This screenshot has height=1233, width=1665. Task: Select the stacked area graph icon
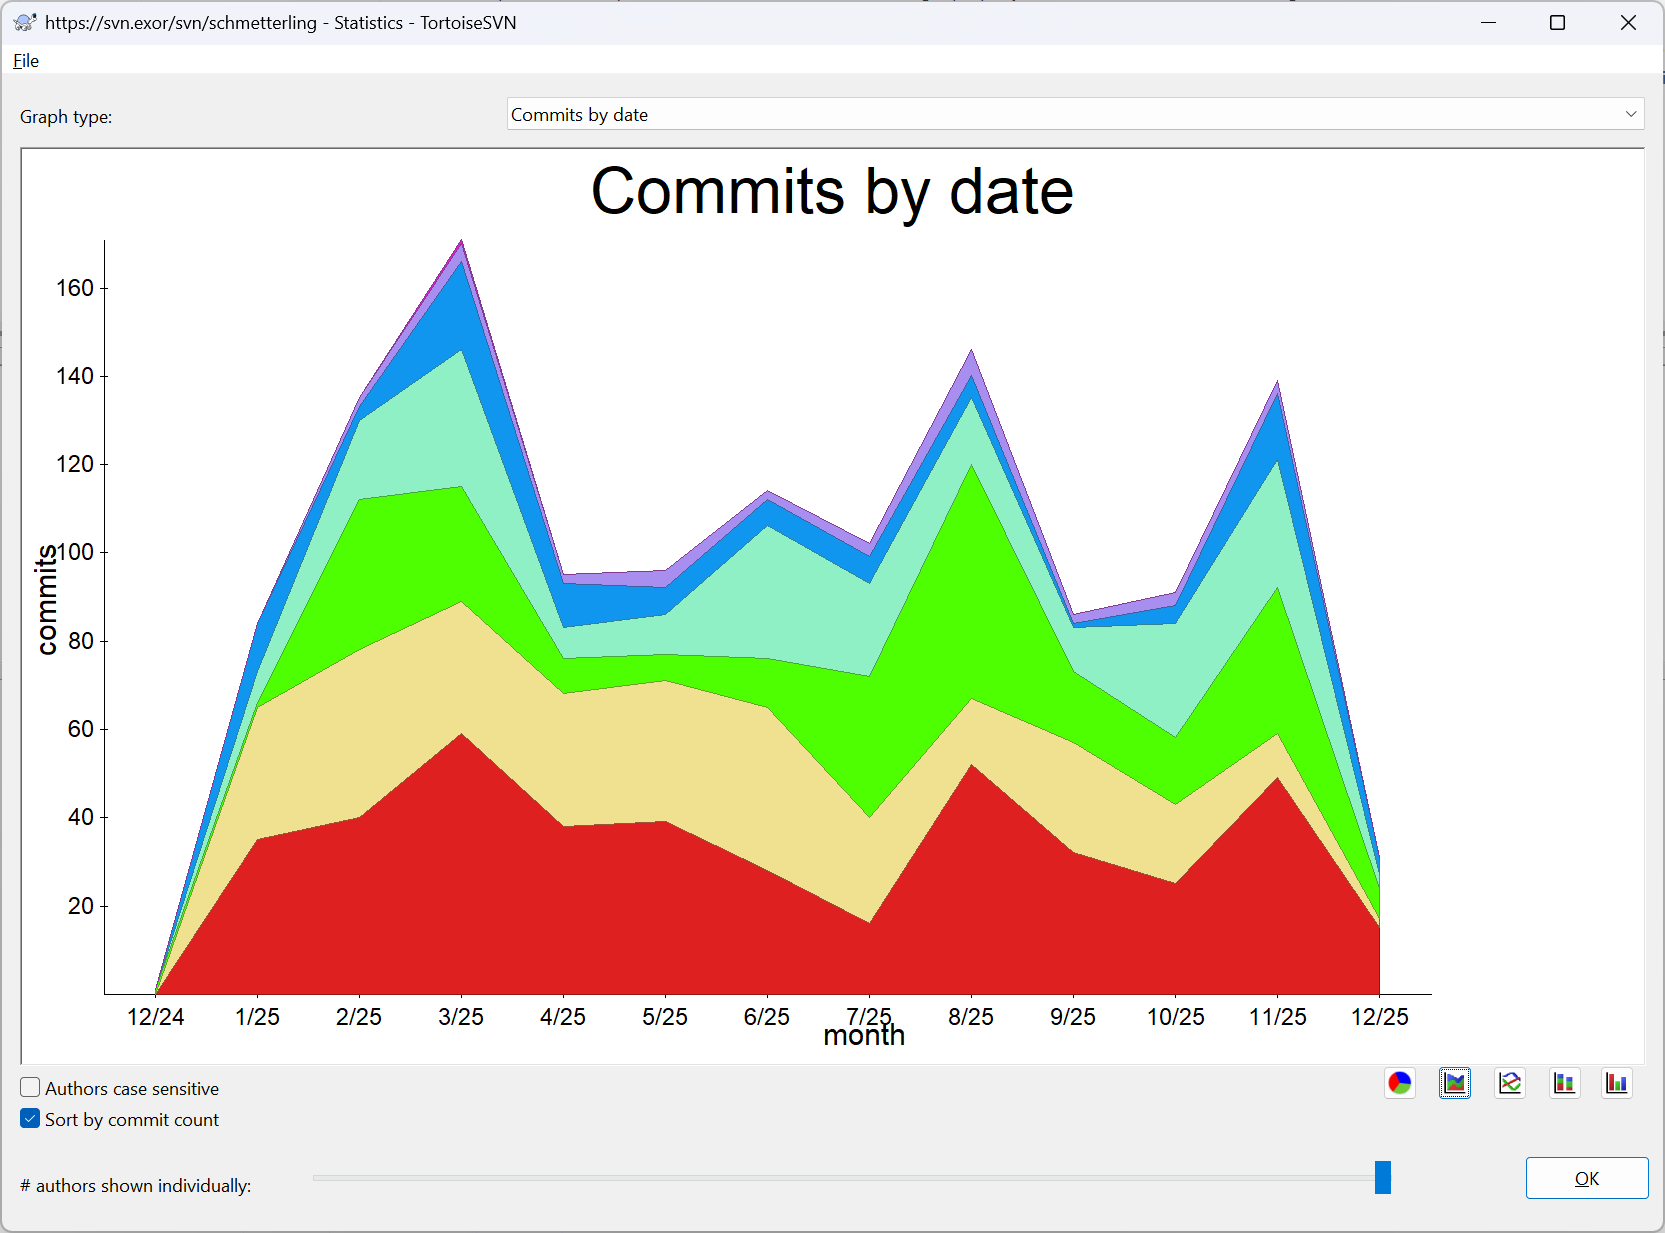[1454, 1083]
